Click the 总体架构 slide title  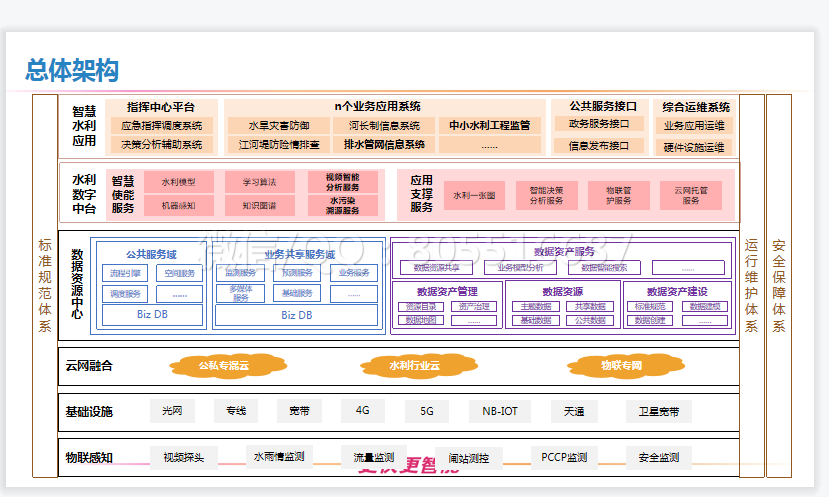[x=72, y=70]
